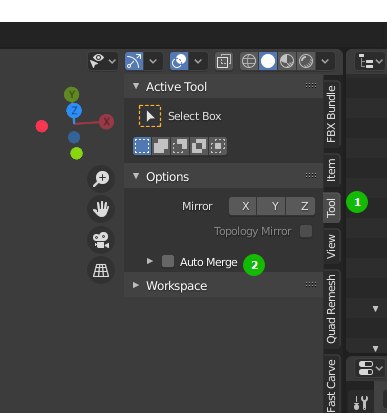Viewport: 387px width, 413px height.
Task: Grab the Active Tool panel drag handle
Action: click(311, 86)
